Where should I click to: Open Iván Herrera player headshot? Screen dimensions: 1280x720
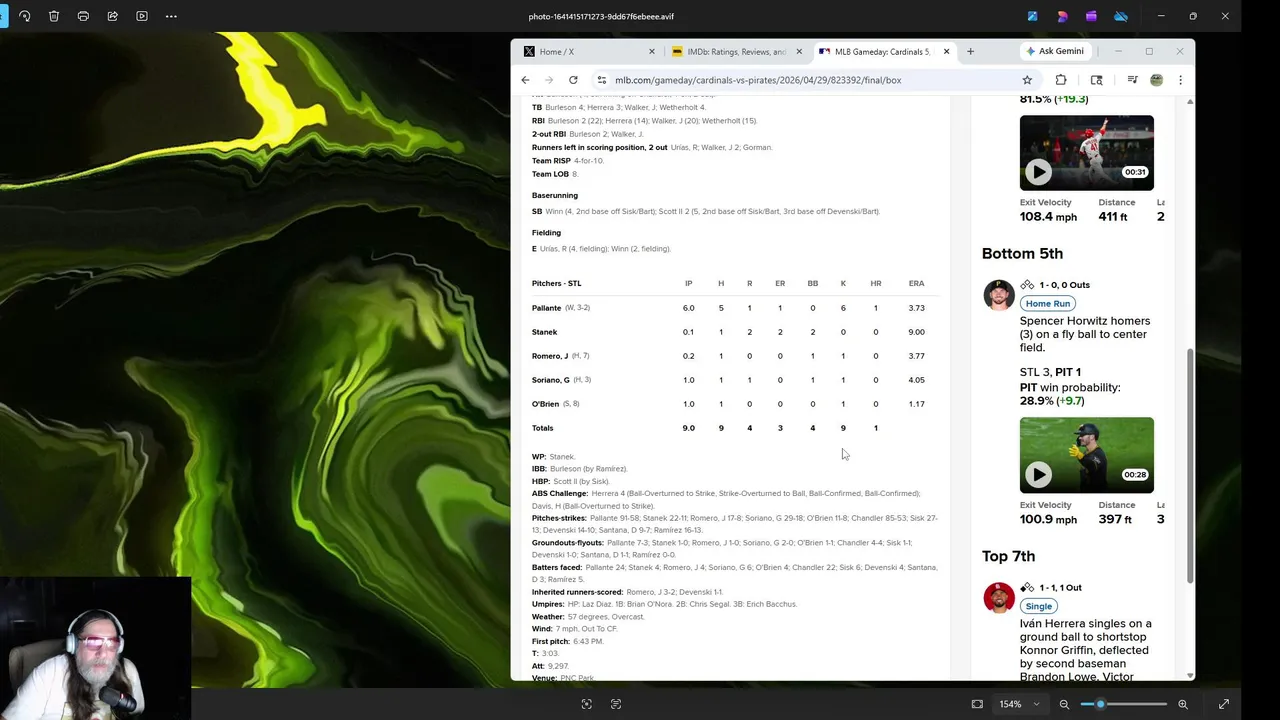click(998, 598)
